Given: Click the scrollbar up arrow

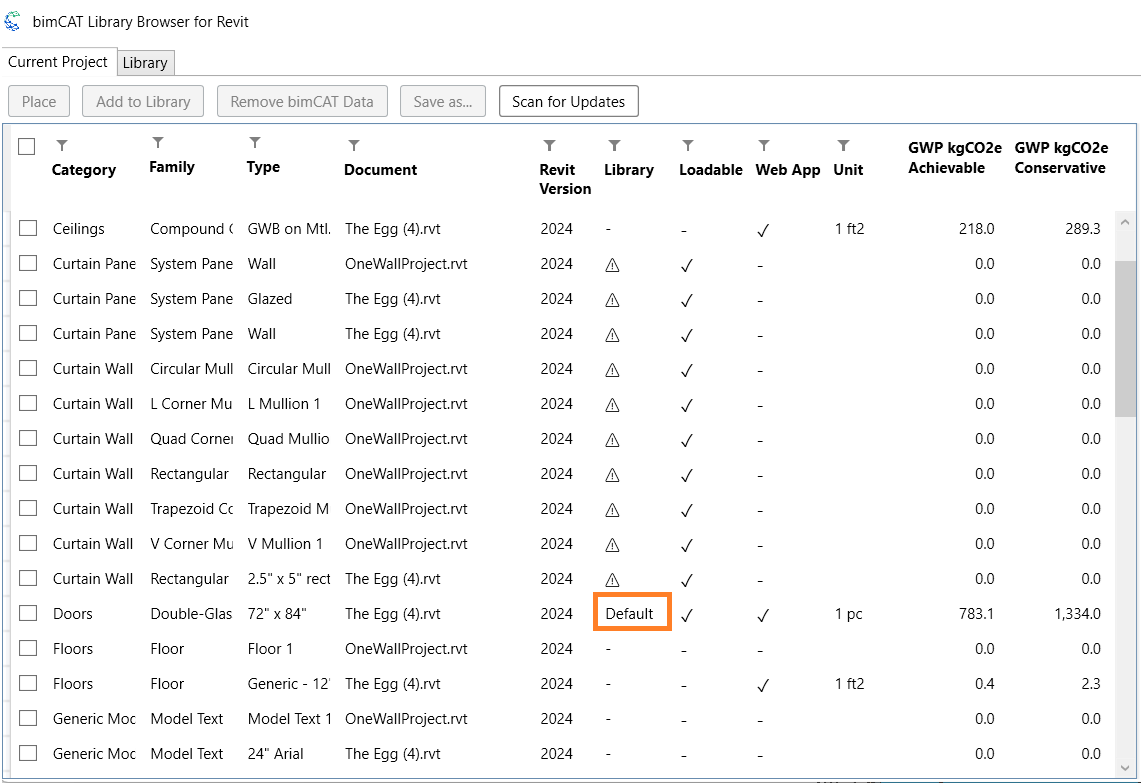Looking at the screenshot, I should [1125, 222].
